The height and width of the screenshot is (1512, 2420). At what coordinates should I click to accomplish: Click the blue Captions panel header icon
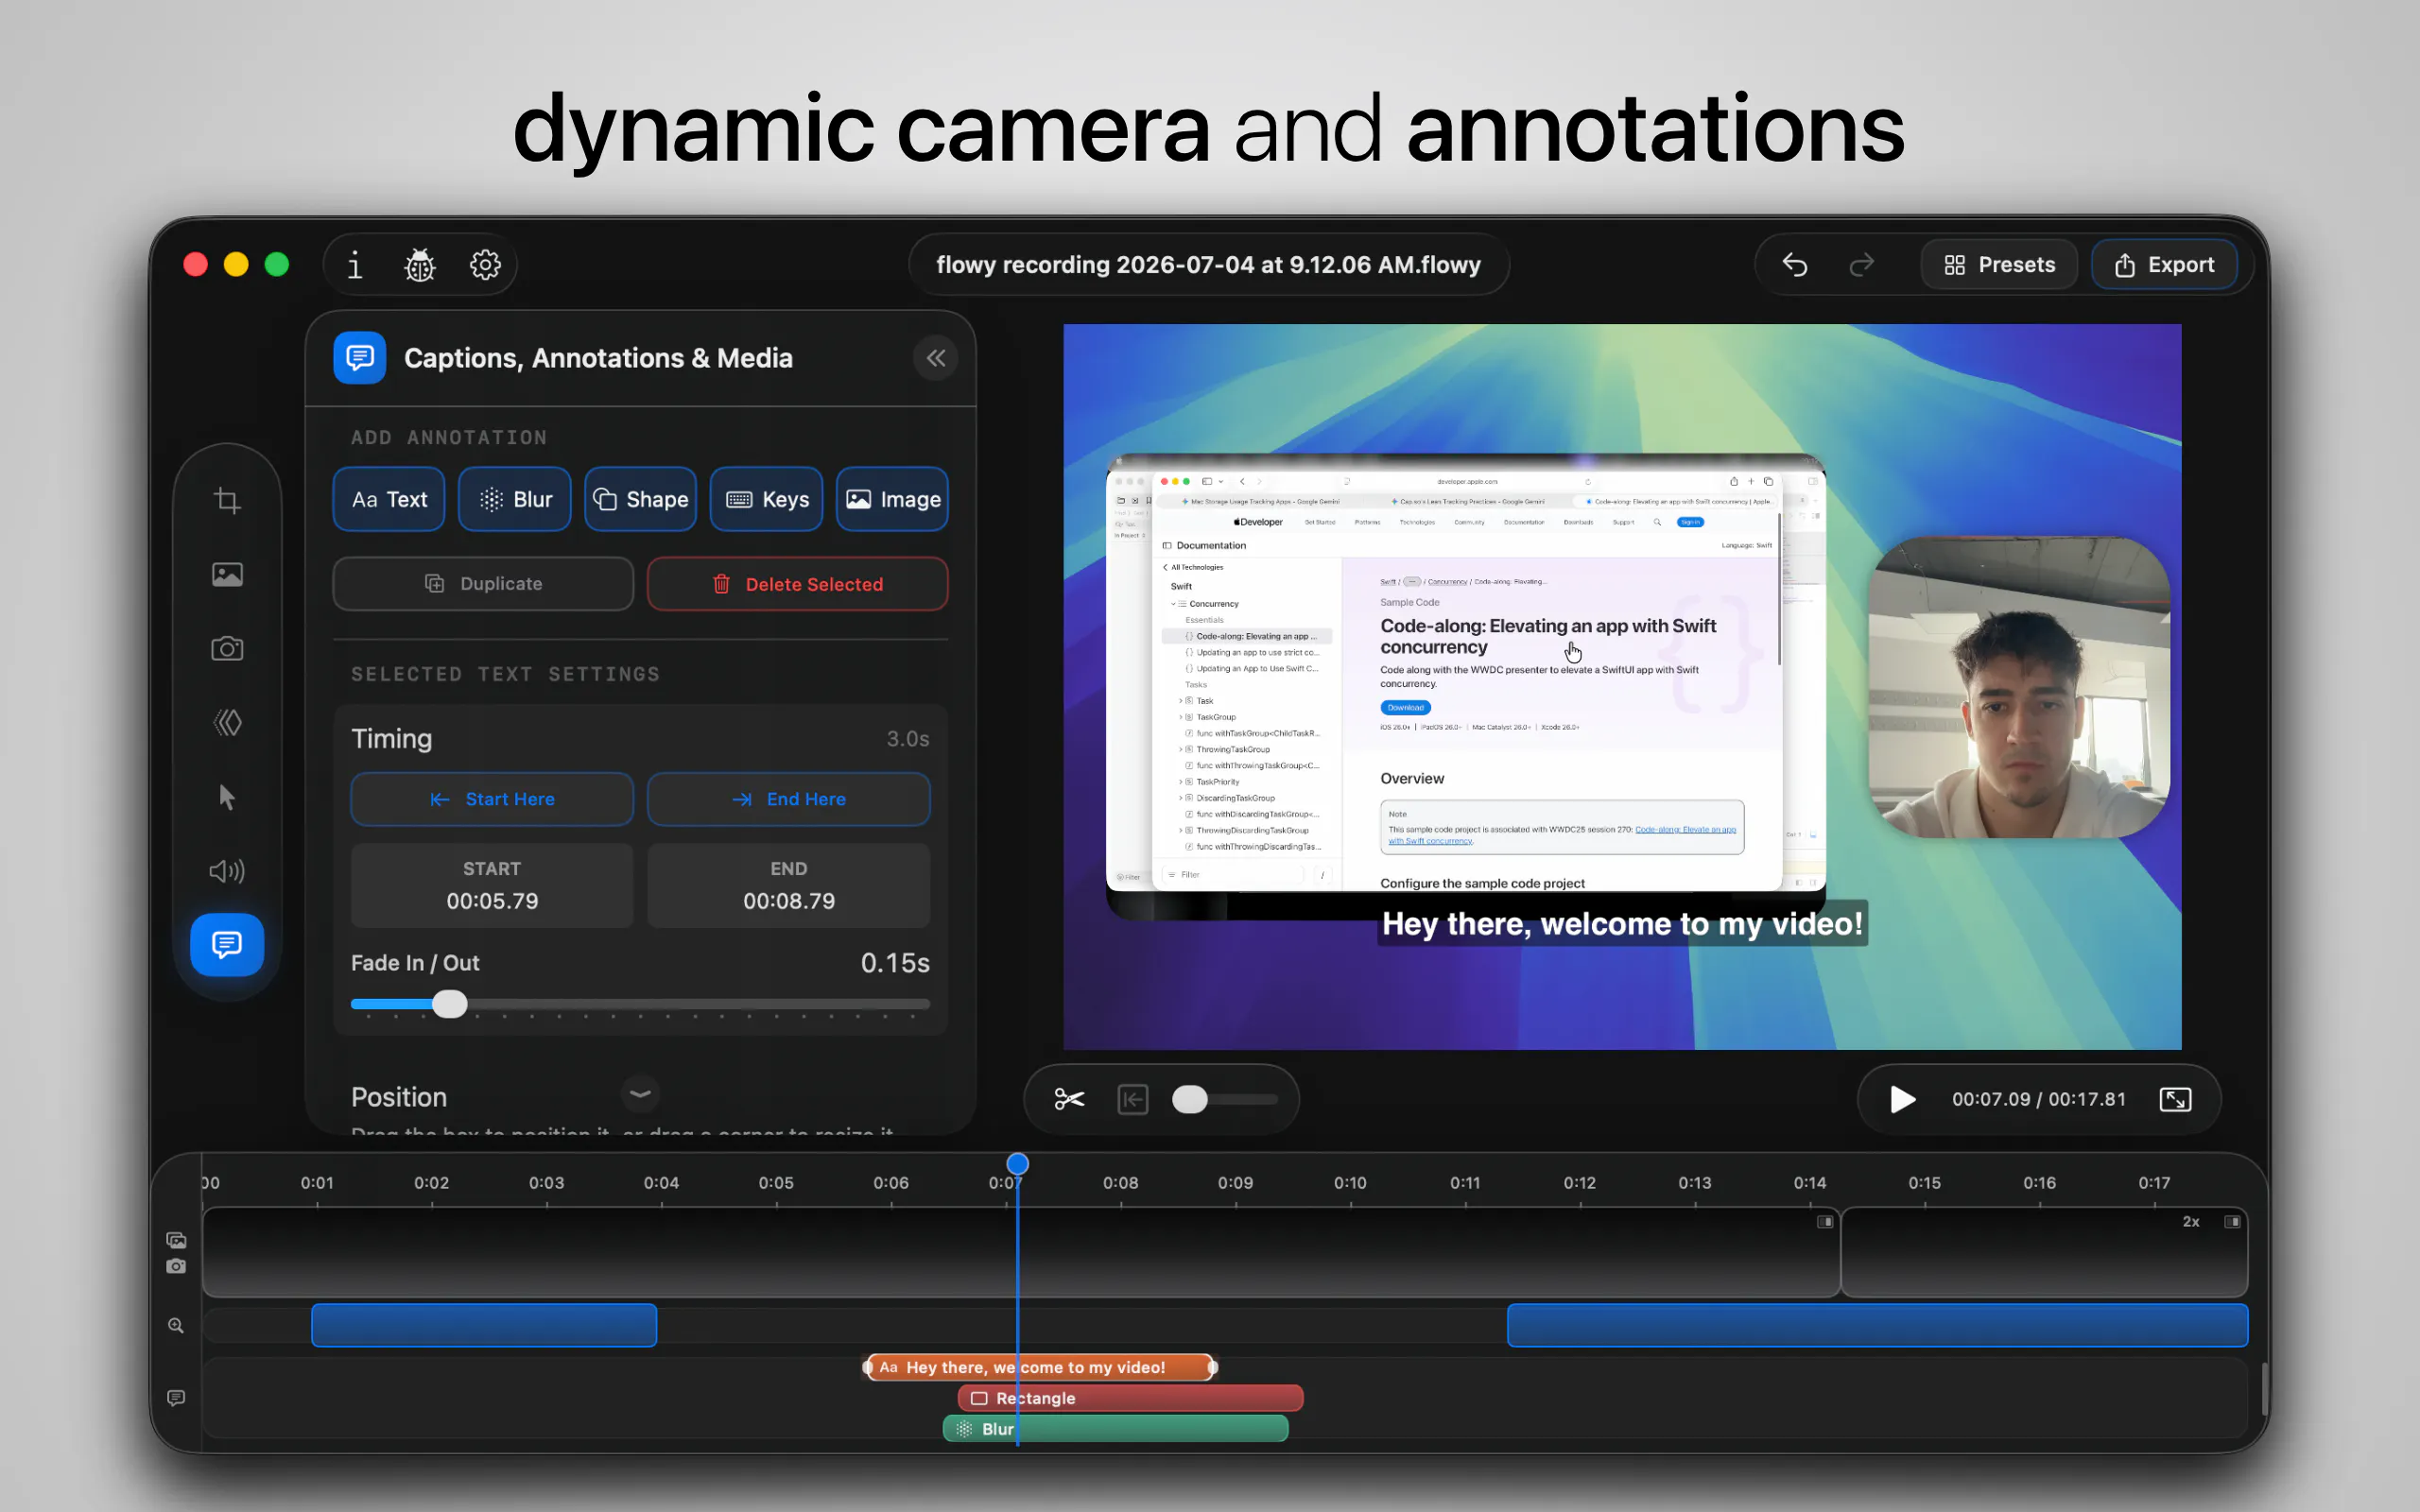[360, 358]
